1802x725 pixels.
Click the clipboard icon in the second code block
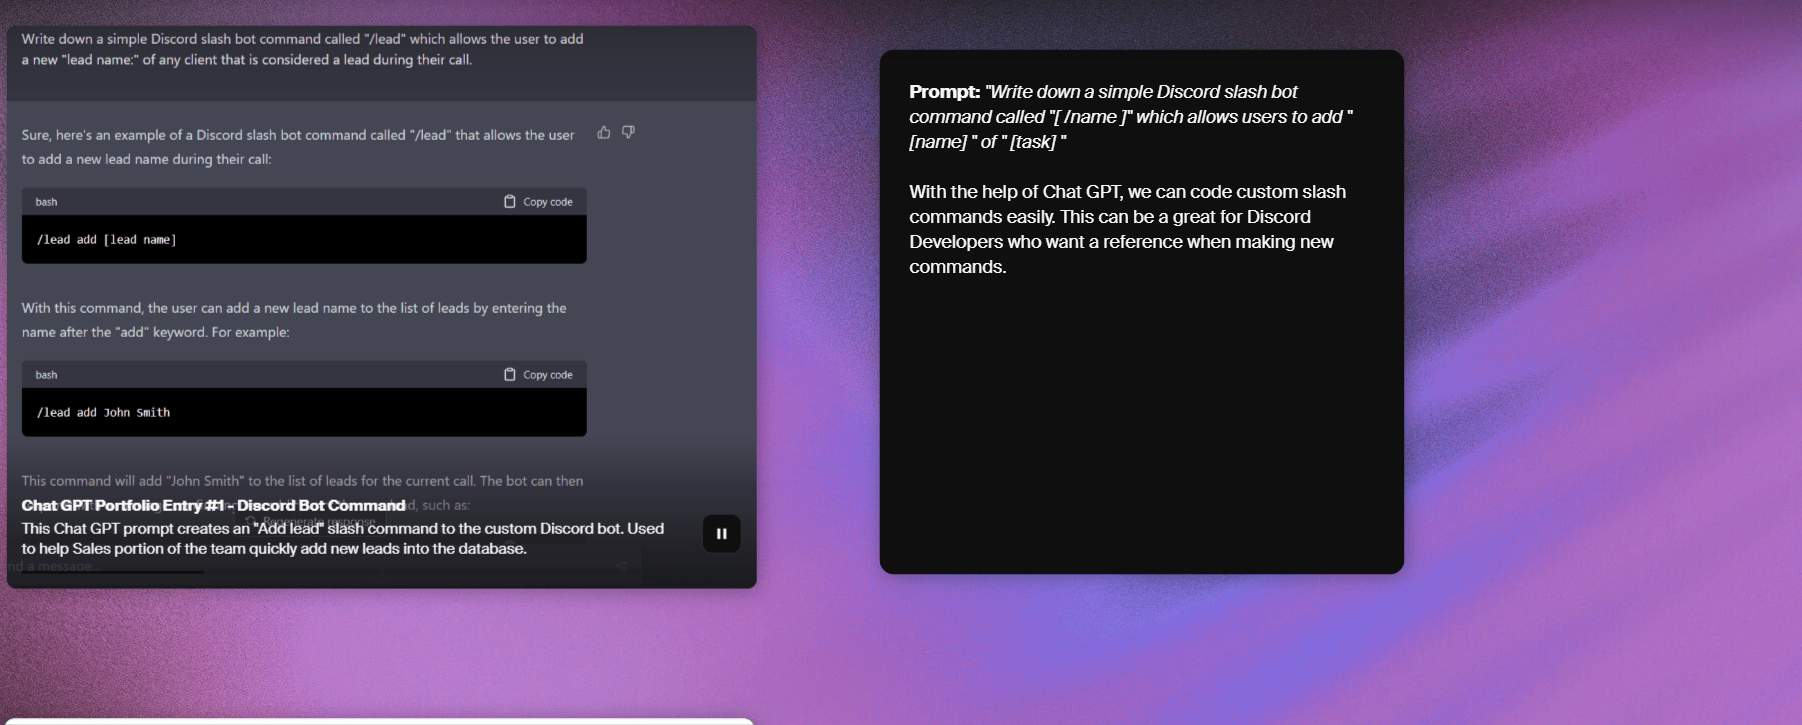510,375
